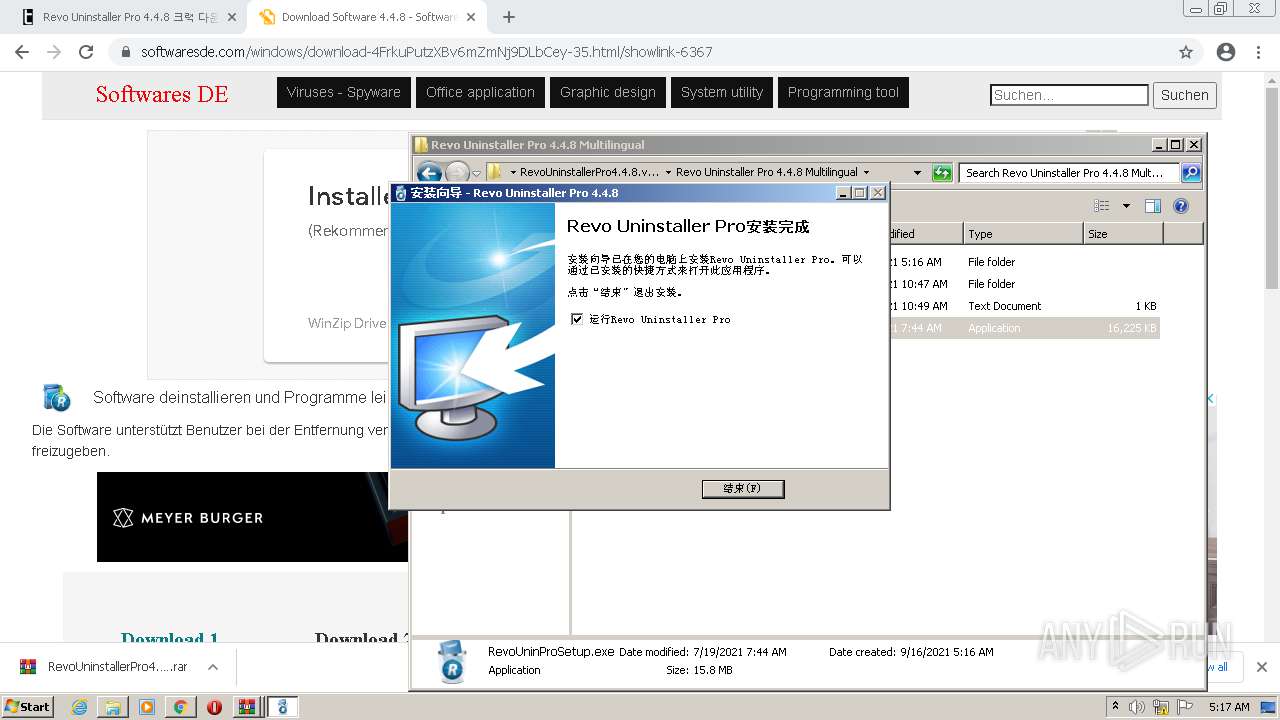The height and width of the screenshot is (720, 1280).
Task: Bookmark this page with the star icon
Action: pos(1186,52)
